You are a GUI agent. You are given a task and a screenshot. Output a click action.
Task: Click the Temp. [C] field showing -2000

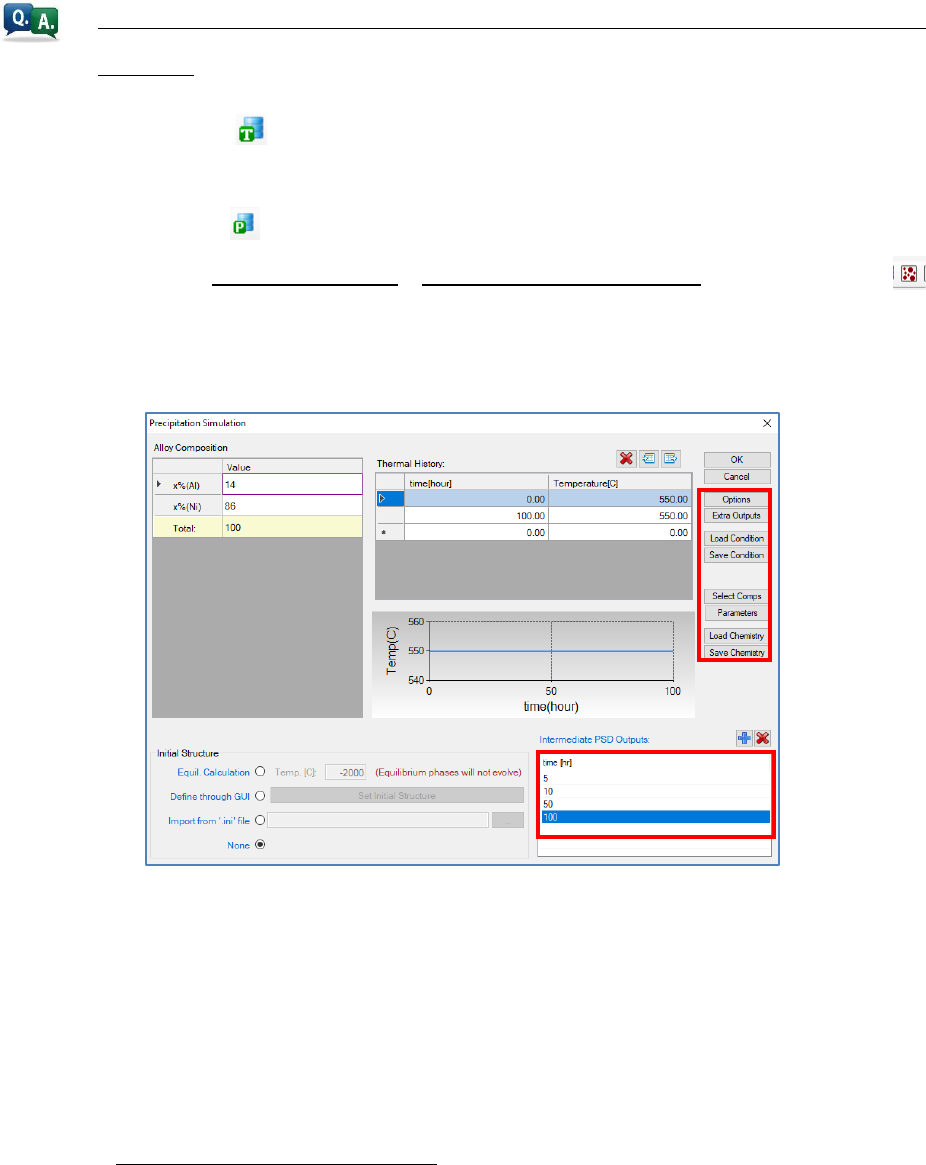[x=346, y=772]
